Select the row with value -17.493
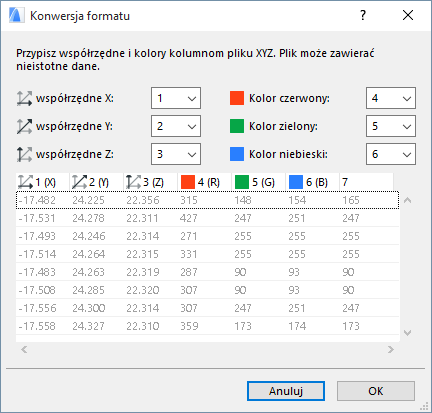This screenshot has width=432, height=413. pos(207,236)
